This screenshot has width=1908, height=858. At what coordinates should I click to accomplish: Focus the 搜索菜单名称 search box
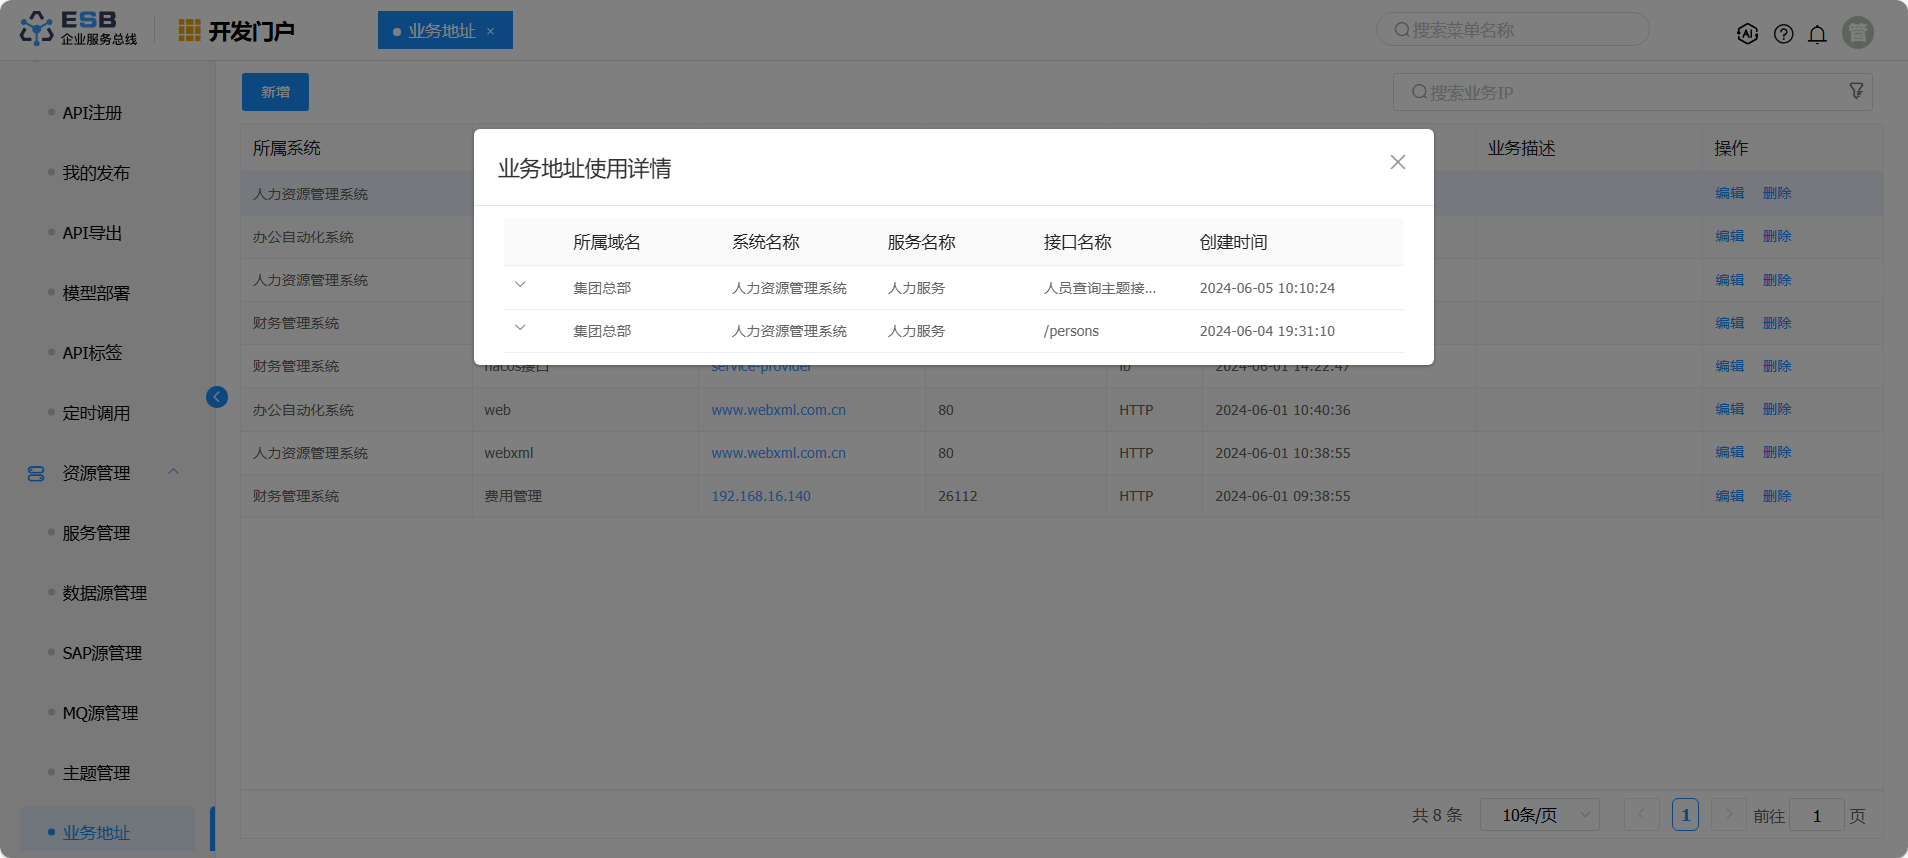coord(1512,30)
